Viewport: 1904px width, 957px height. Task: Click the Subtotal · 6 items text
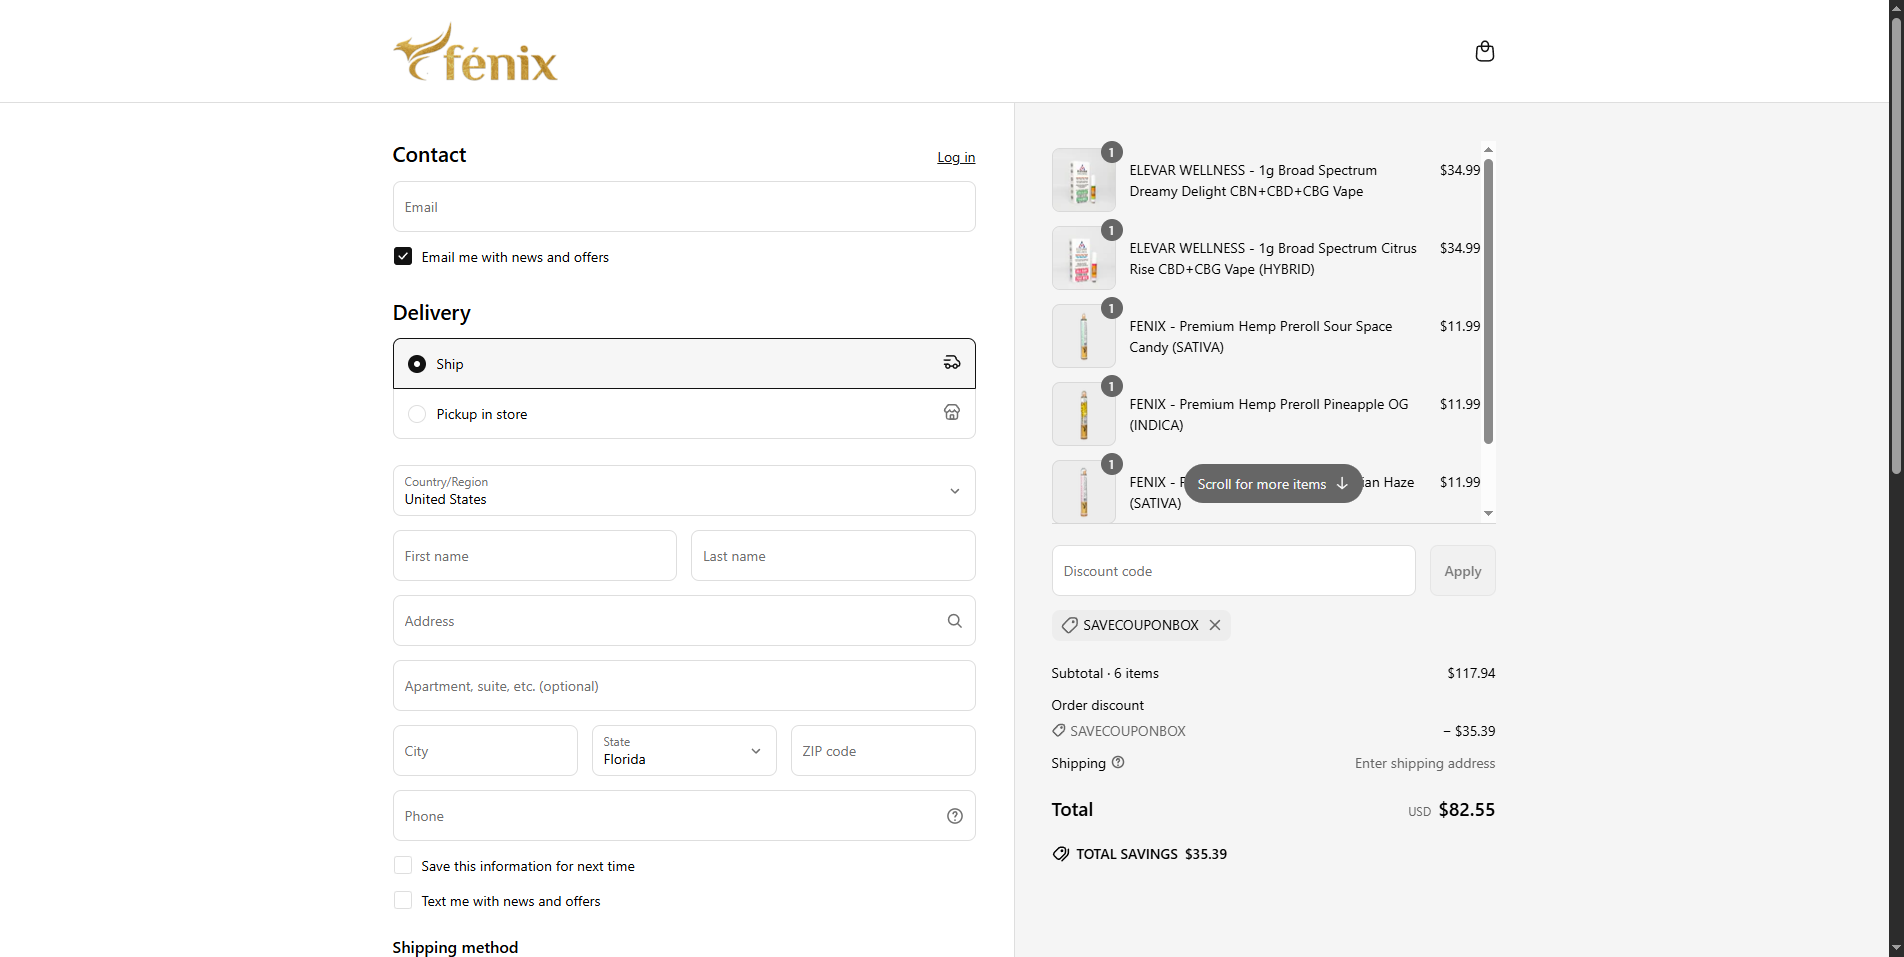(1105, 673)
